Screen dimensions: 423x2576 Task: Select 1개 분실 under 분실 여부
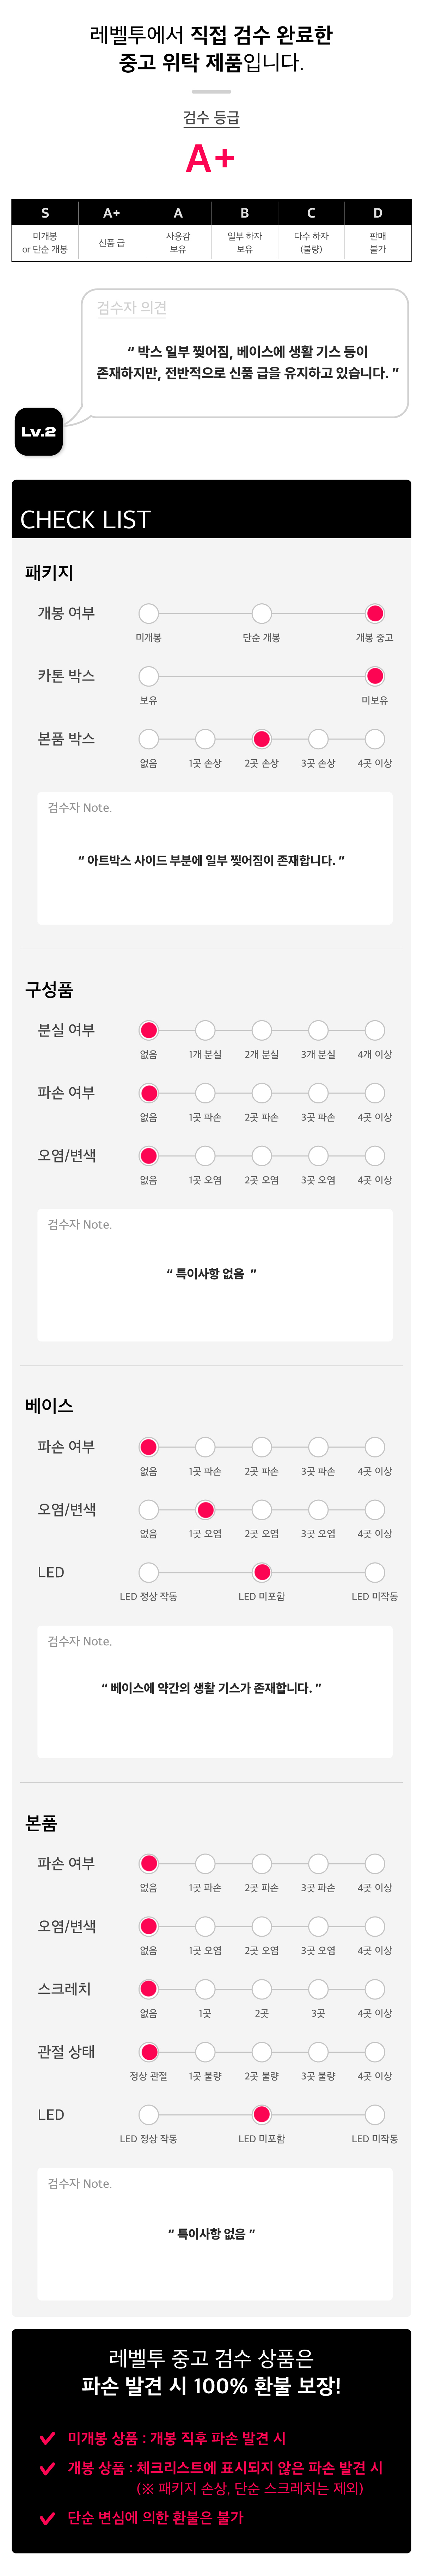[205, 1030]
